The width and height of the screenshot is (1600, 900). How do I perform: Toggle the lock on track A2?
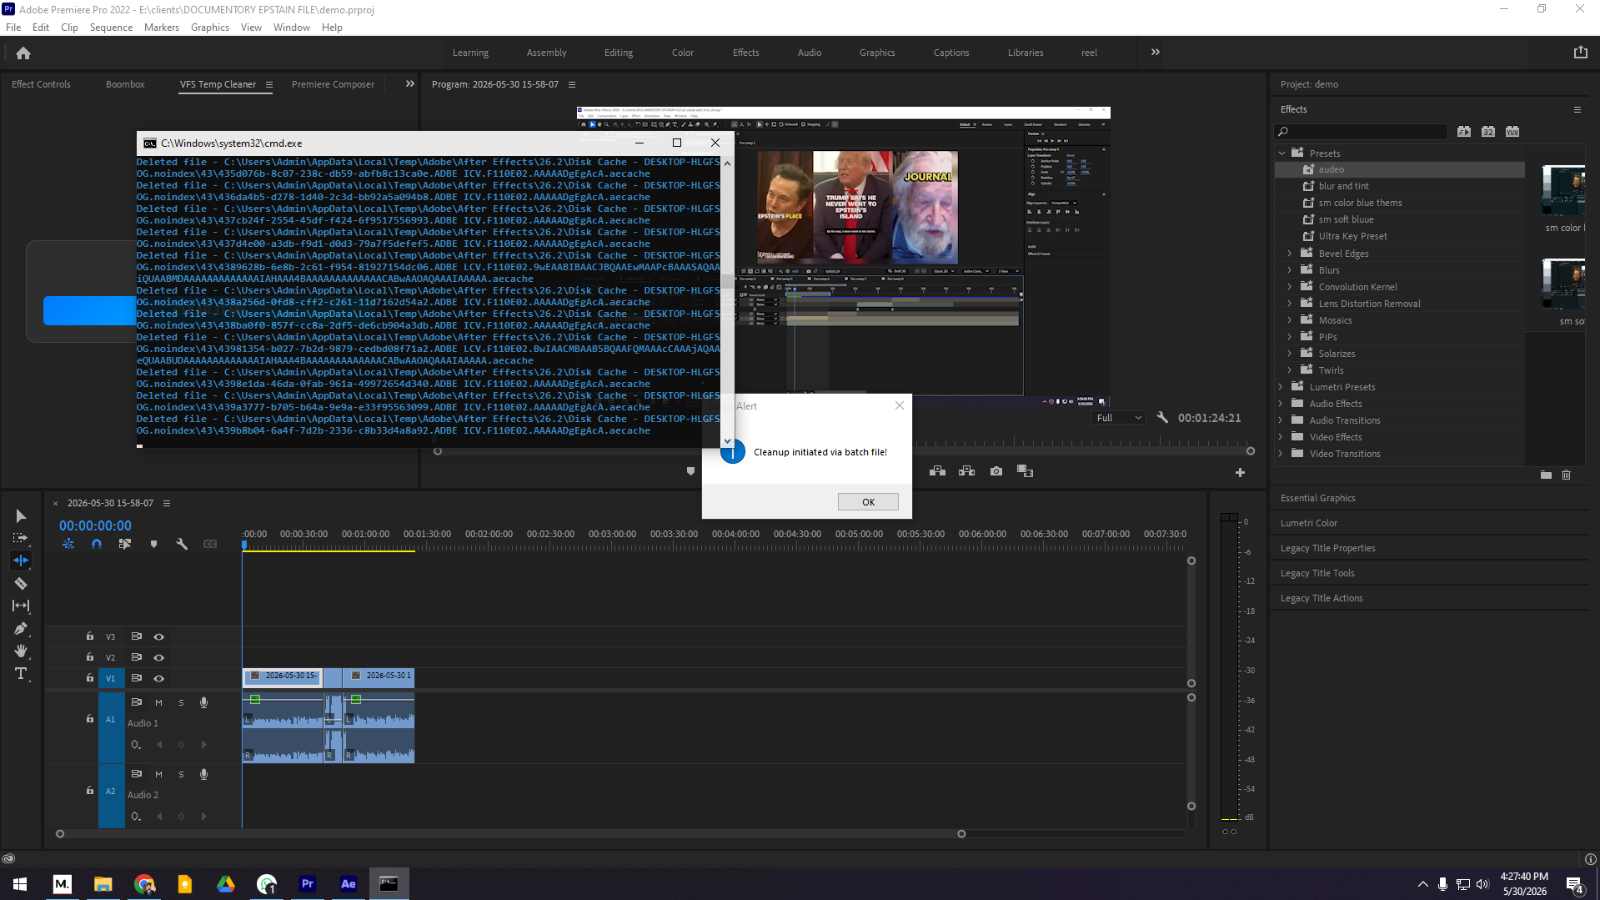coord(90,790)
